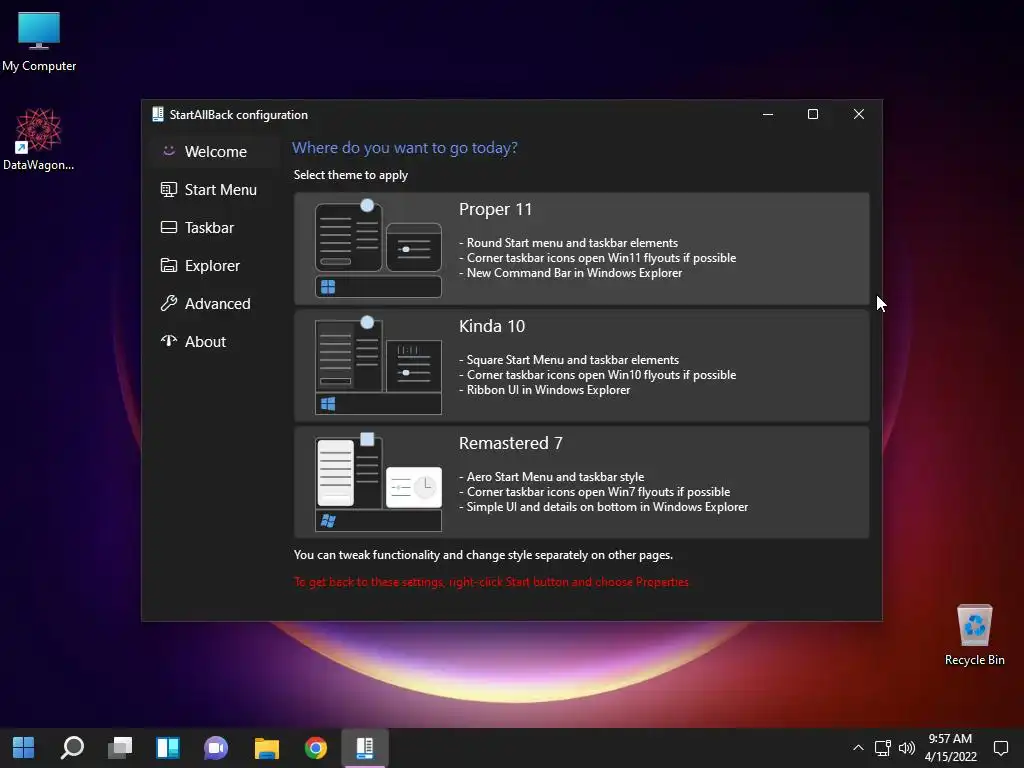Launch the Chat taskbar icon

[x=216, y=748]
